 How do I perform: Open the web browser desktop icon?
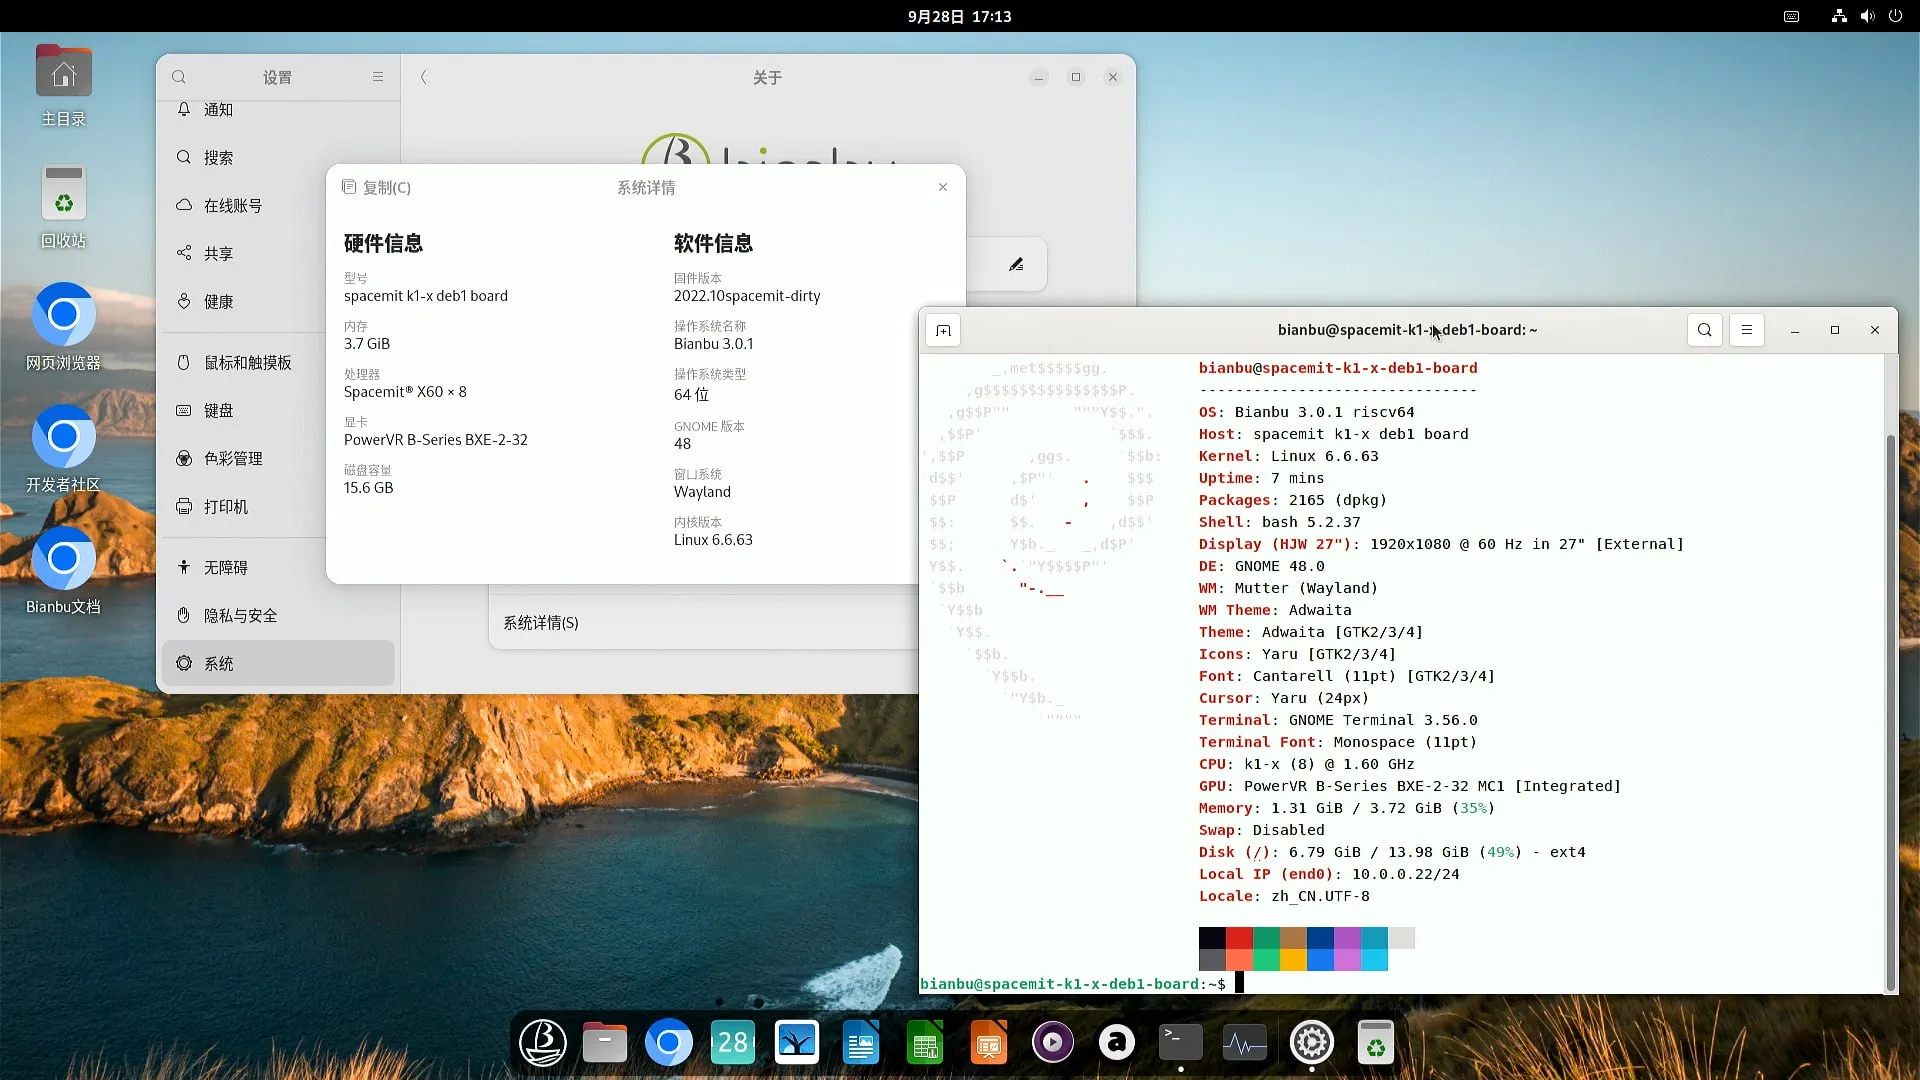(x=63, y=316)
